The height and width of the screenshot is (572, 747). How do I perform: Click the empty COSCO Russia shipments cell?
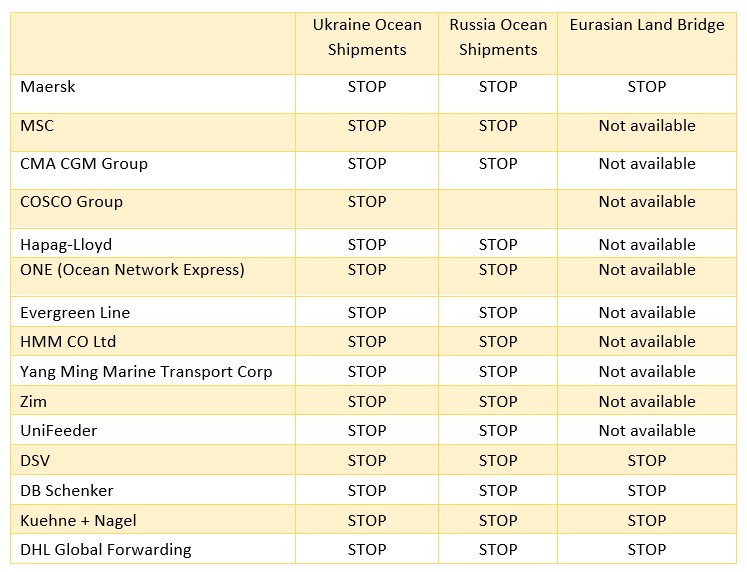[498, 209]
